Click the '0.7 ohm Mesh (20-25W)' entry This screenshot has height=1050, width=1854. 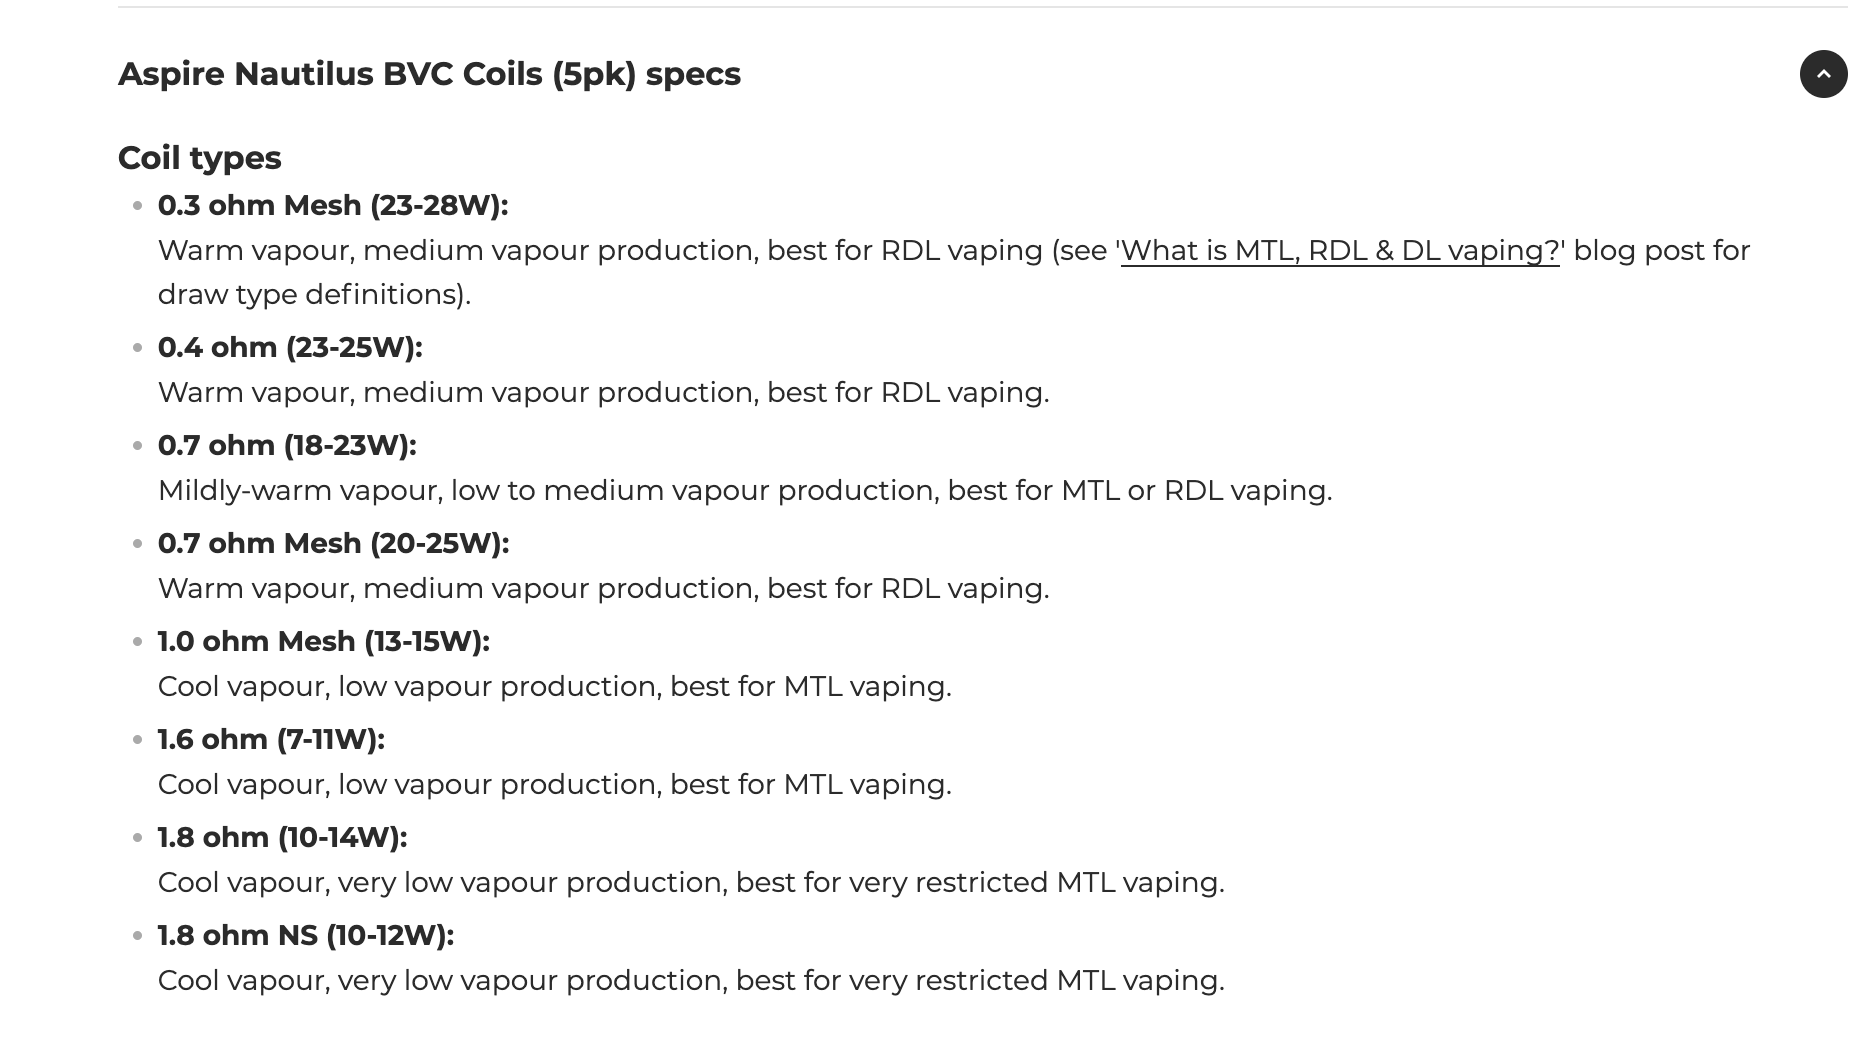[333, 543]
